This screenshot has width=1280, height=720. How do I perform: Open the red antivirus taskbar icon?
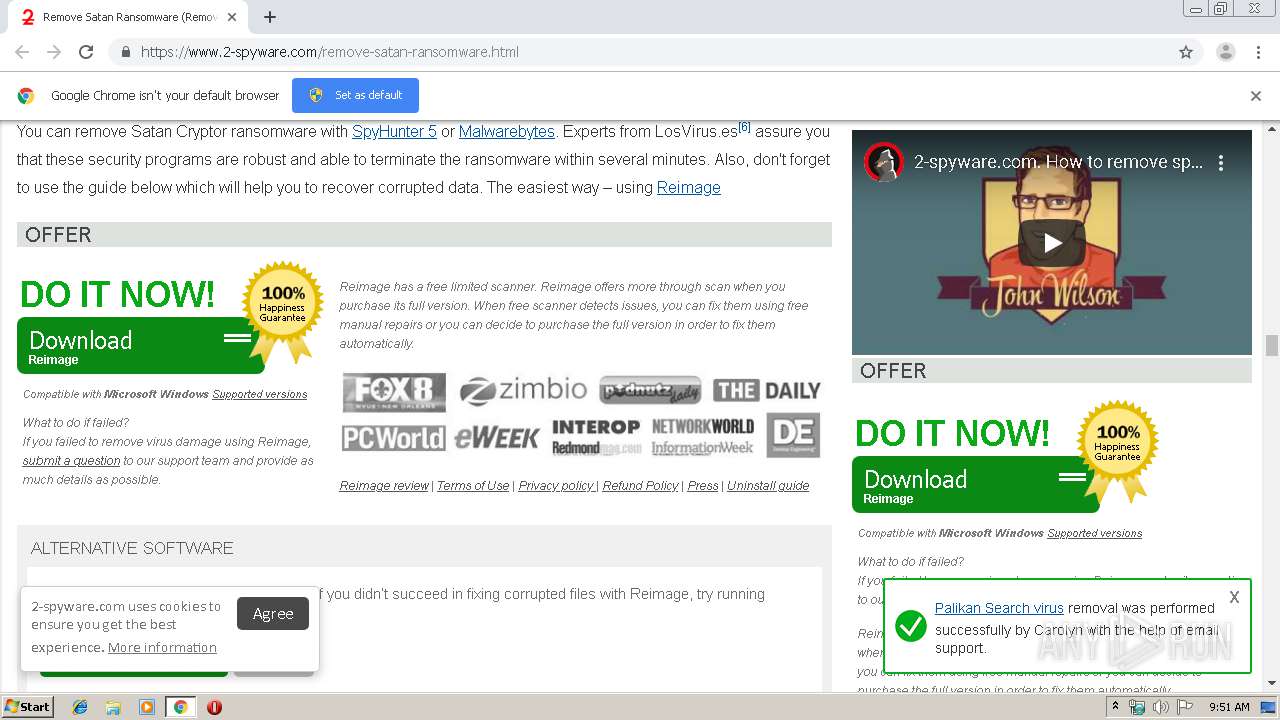(x=214, y=707)
